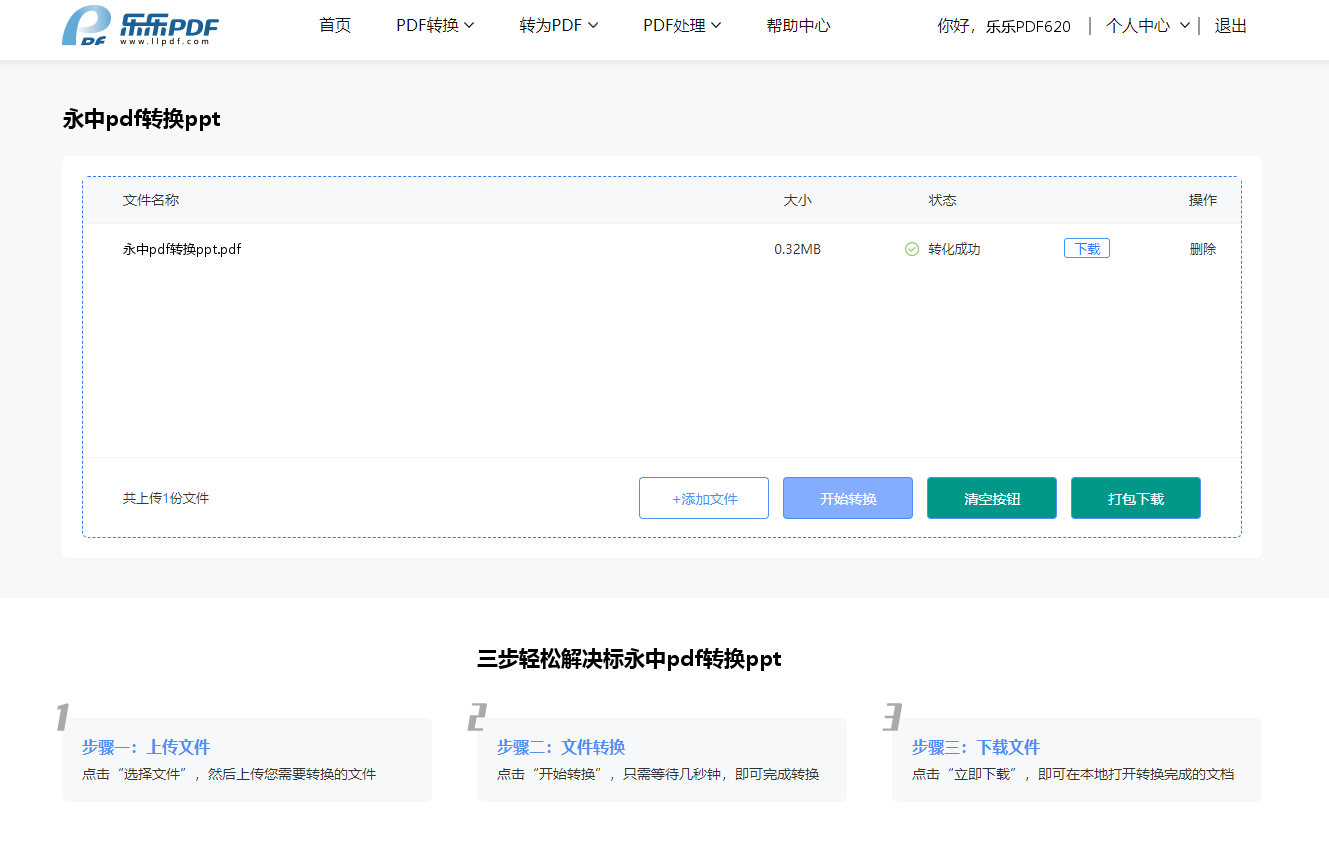
Task: Expand the 个人中心 dropdown
Action: pyautogui.click(x=1148, y=26)
